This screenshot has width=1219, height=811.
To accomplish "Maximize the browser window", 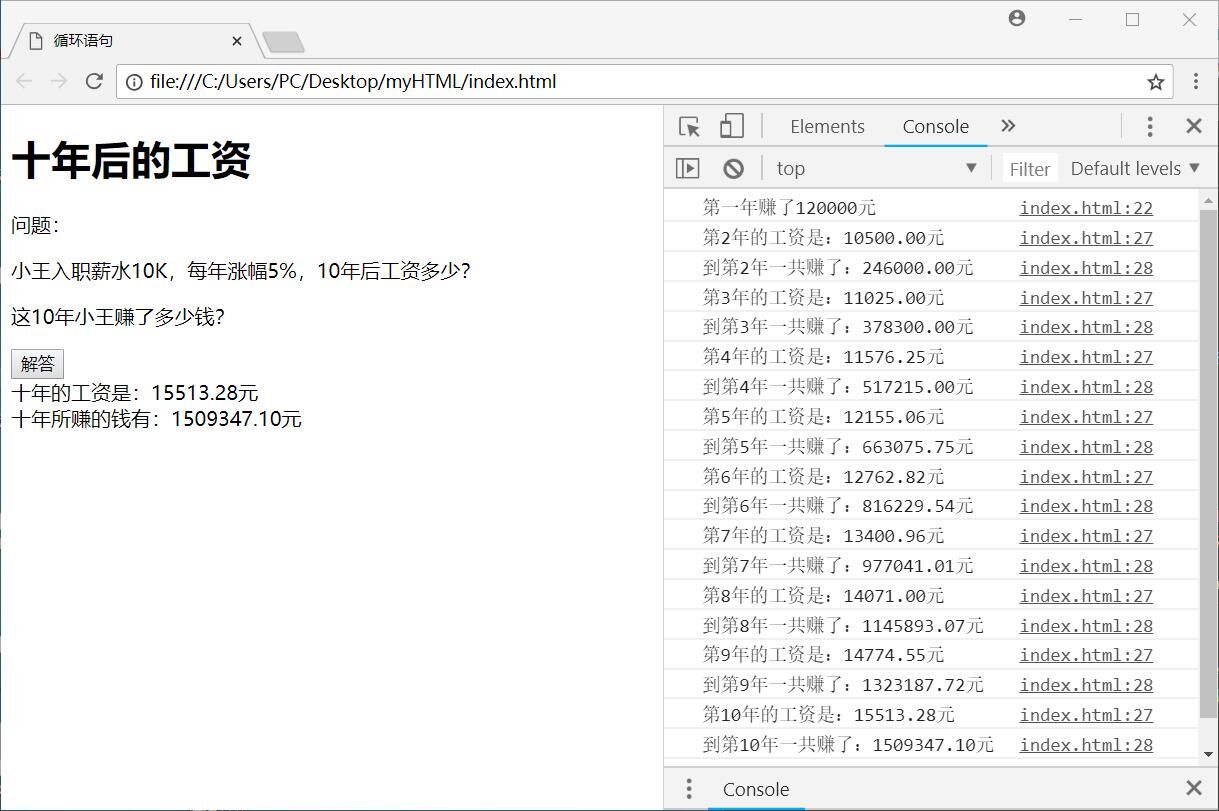I will point(1132,19).
